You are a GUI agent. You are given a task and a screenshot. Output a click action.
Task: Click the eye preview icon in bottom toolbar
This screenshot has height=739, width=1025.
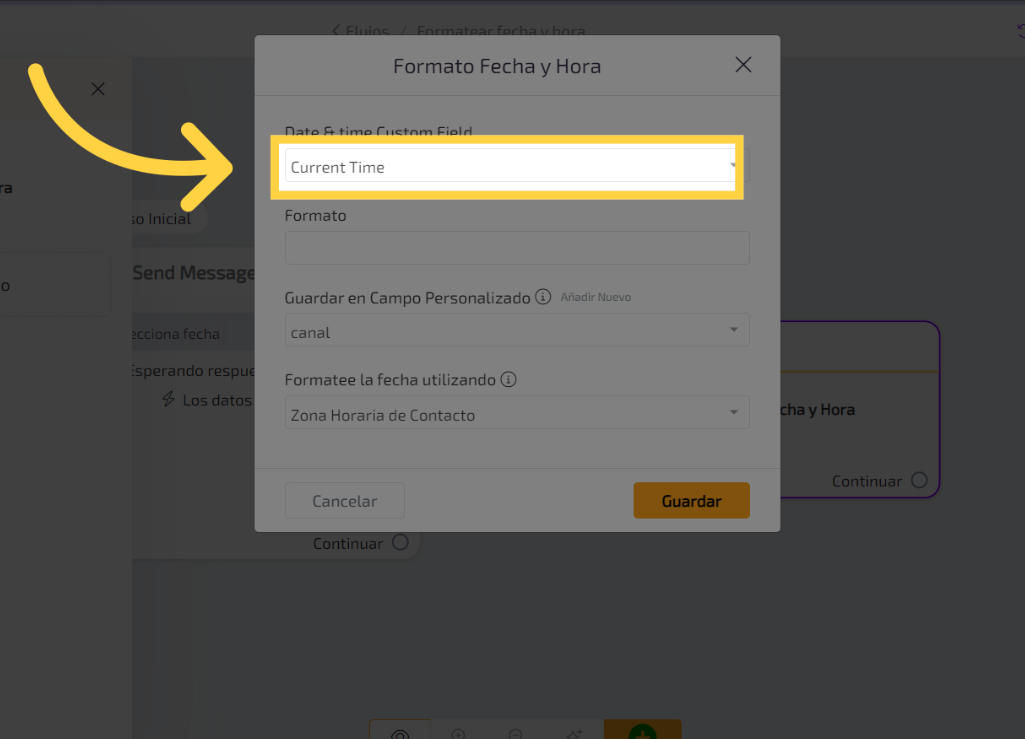tap(400, 735)
